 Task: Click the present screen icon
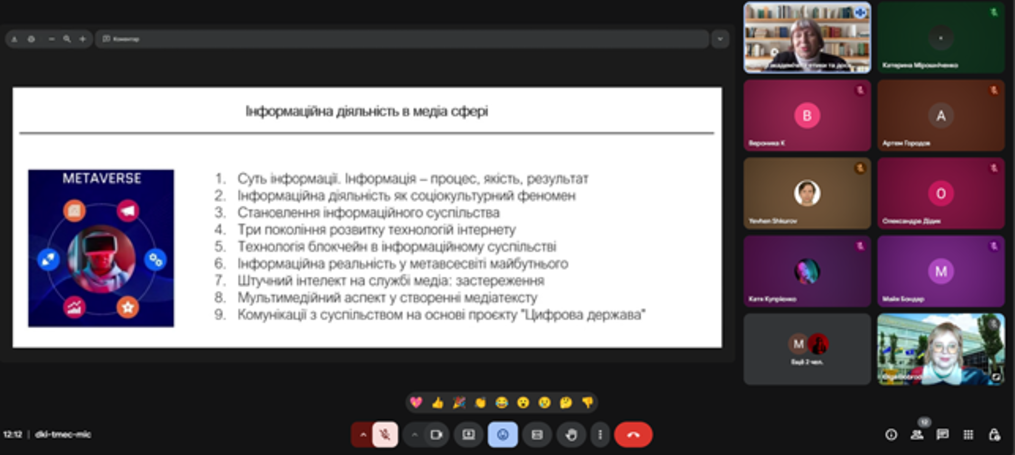(469, 435)
